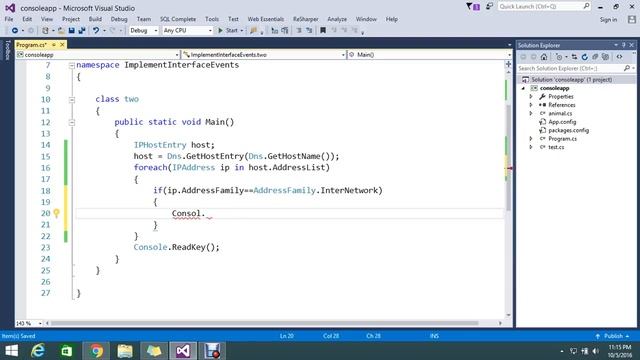Click the feedback icon next to Quick Launch

489,7
